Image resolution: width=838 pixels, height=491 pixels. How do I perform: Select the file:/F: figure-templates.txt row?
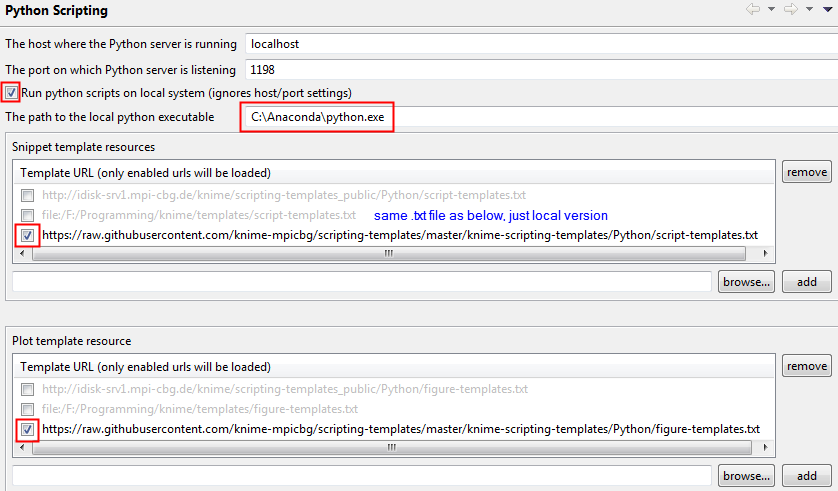(200, 409)
